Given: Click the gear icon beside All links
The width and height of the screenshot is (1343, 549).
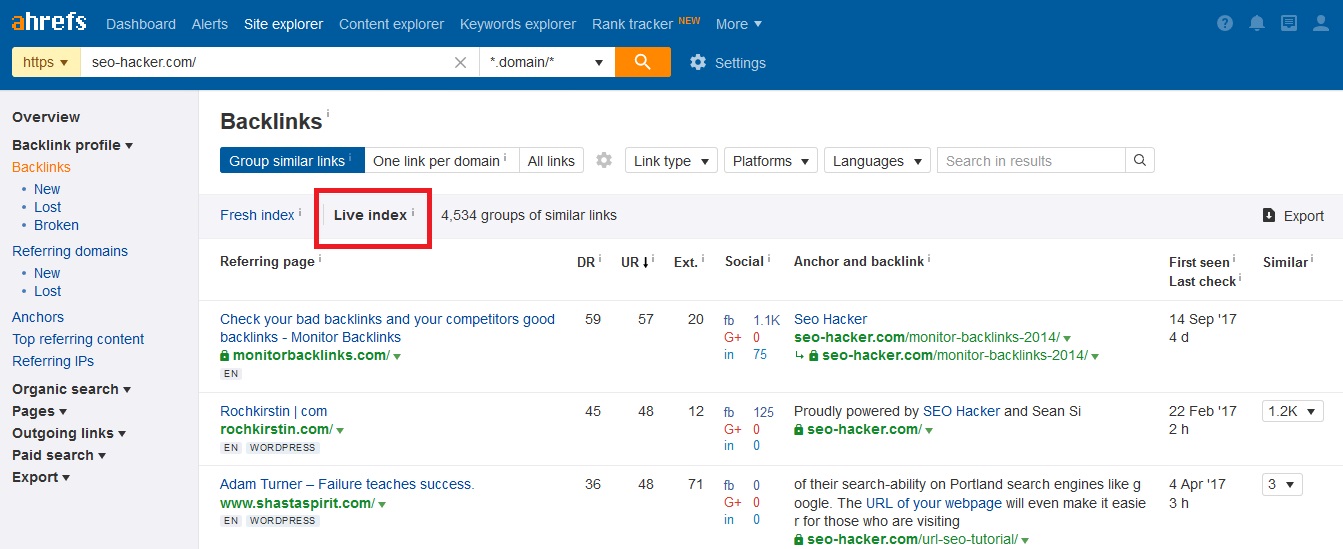Looking at the screenshot, I should pyautogui.click(x=603, y=161).
